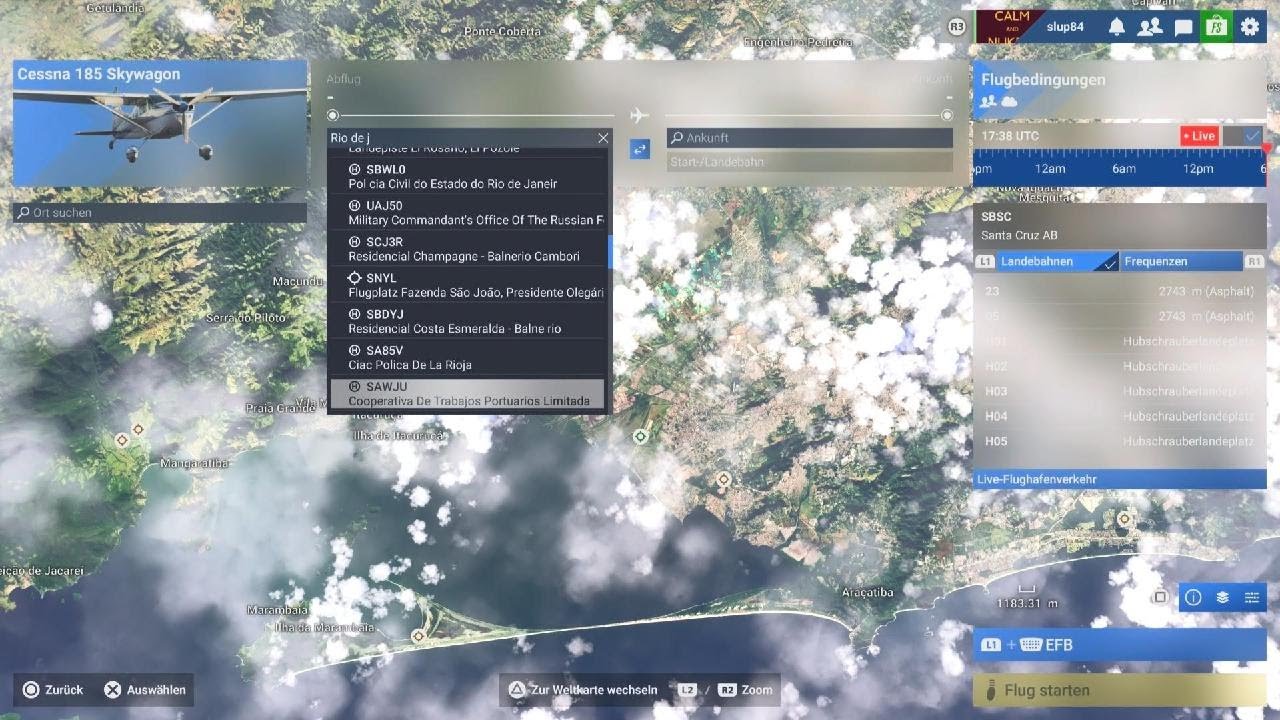The image size is (1280, 720).
Task: Swap departure and arrival airports
Action: [640, 148]
